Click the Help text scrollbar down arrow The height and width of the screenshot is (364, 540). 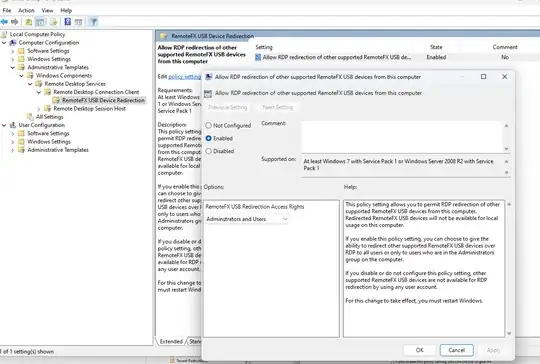[509, 333]
